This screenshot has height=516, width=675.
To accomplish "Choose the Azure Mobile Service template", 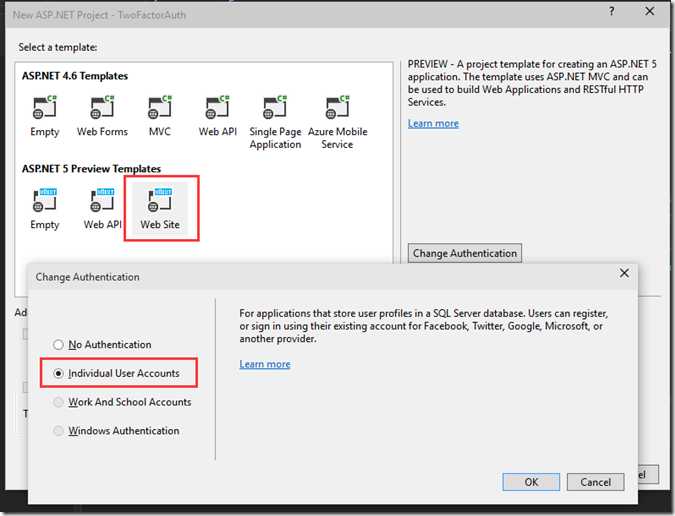I will (x=338, y=121).
